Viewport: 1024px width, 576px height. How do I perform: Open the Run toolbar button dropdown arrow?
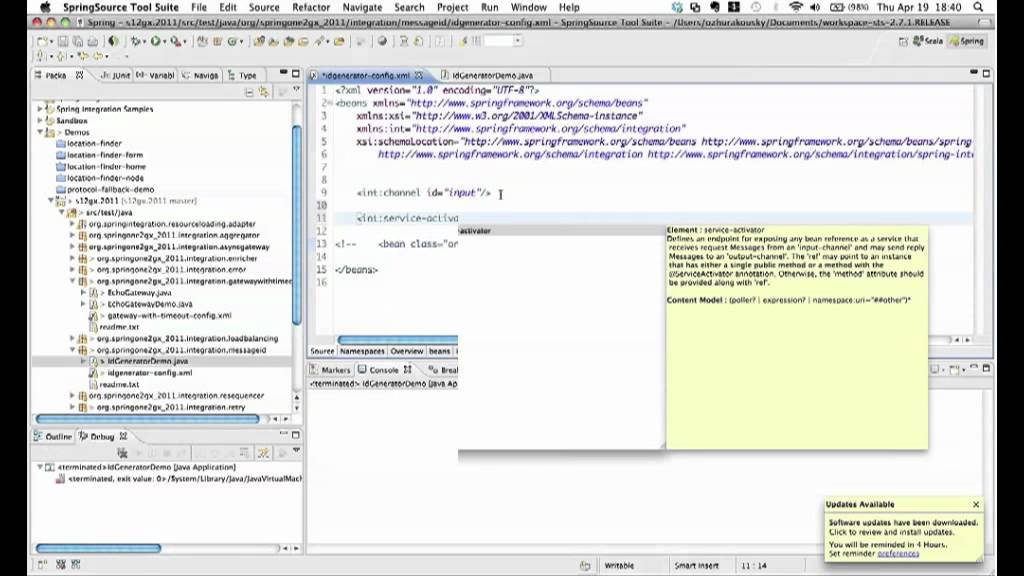[x=165, y=42]
